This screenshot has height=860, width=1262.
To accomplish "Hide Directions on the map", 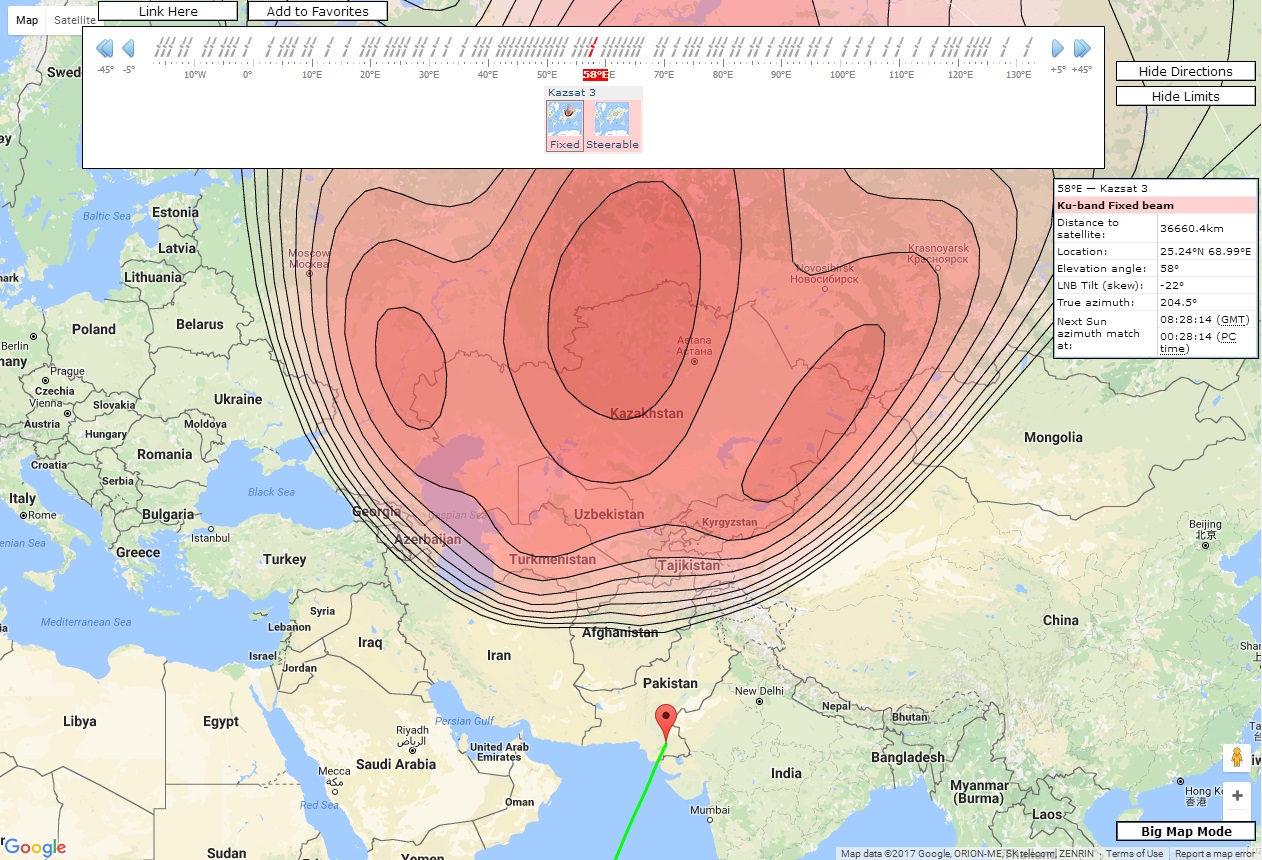I will pyautogui.click(x=1185, y=71).
